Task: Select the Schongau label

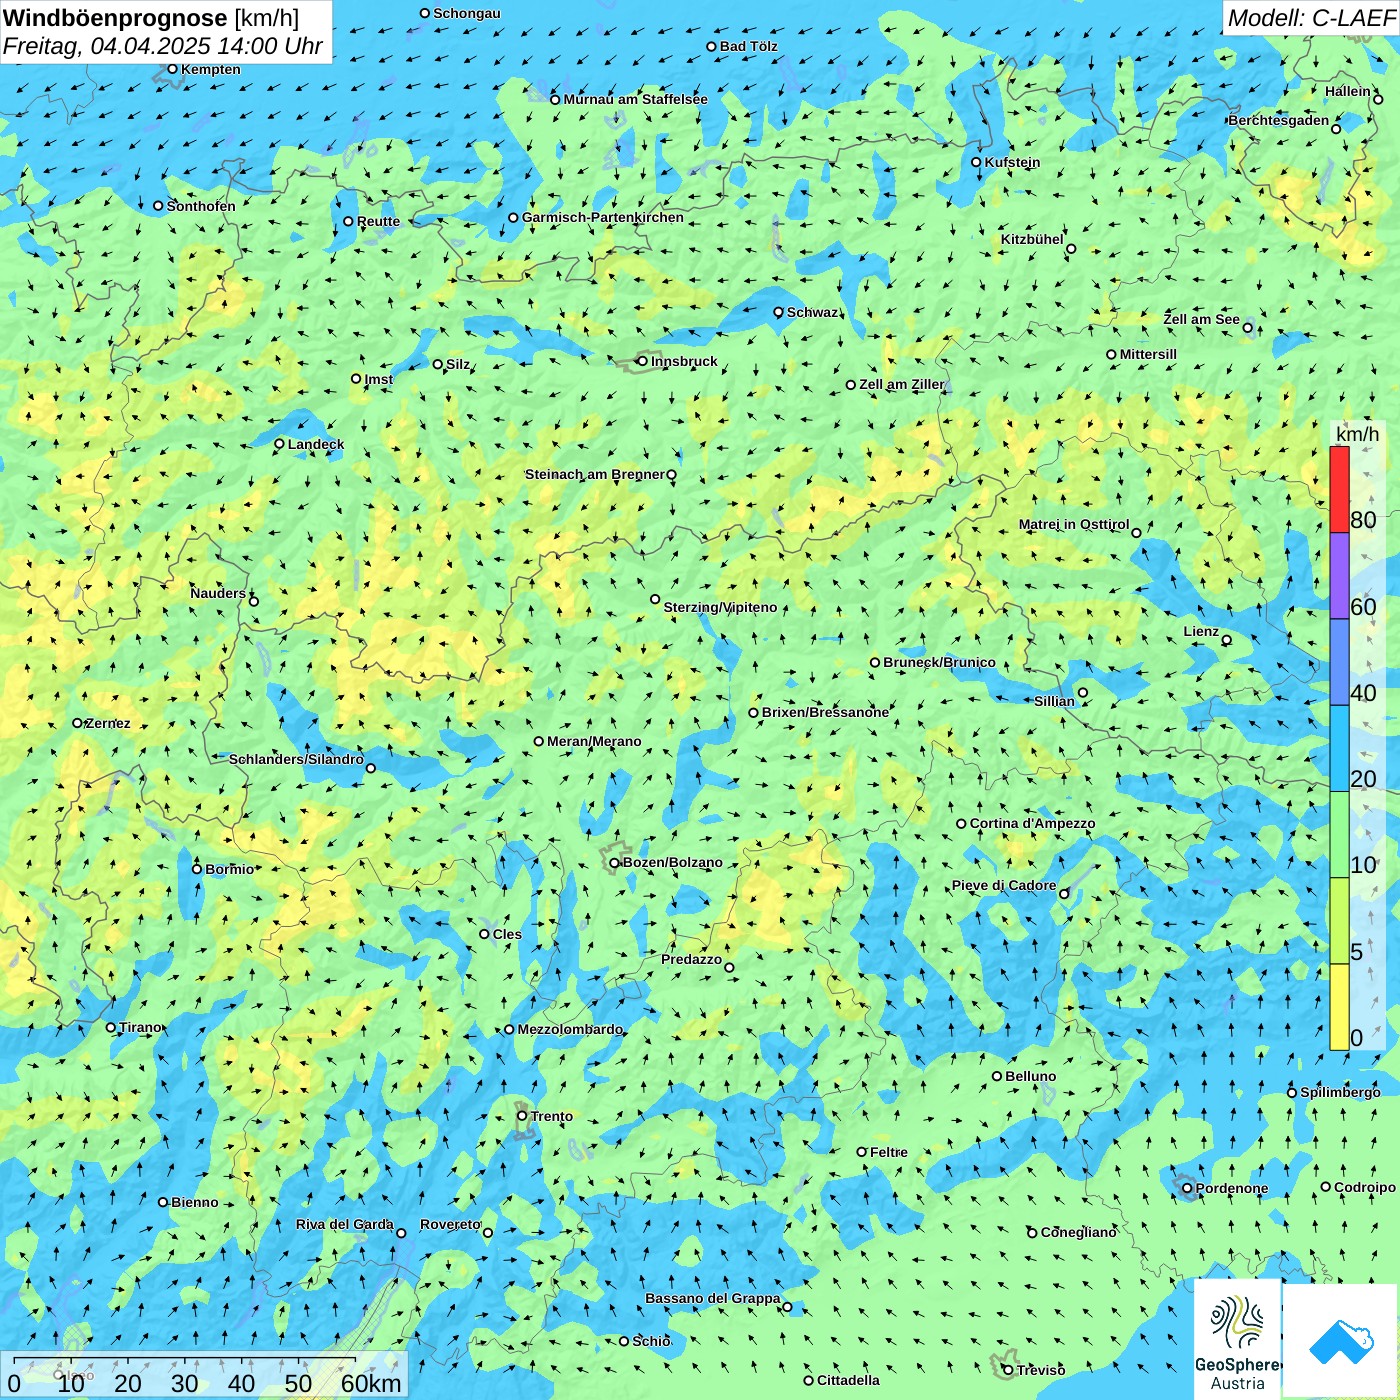Action: (466, 13)
